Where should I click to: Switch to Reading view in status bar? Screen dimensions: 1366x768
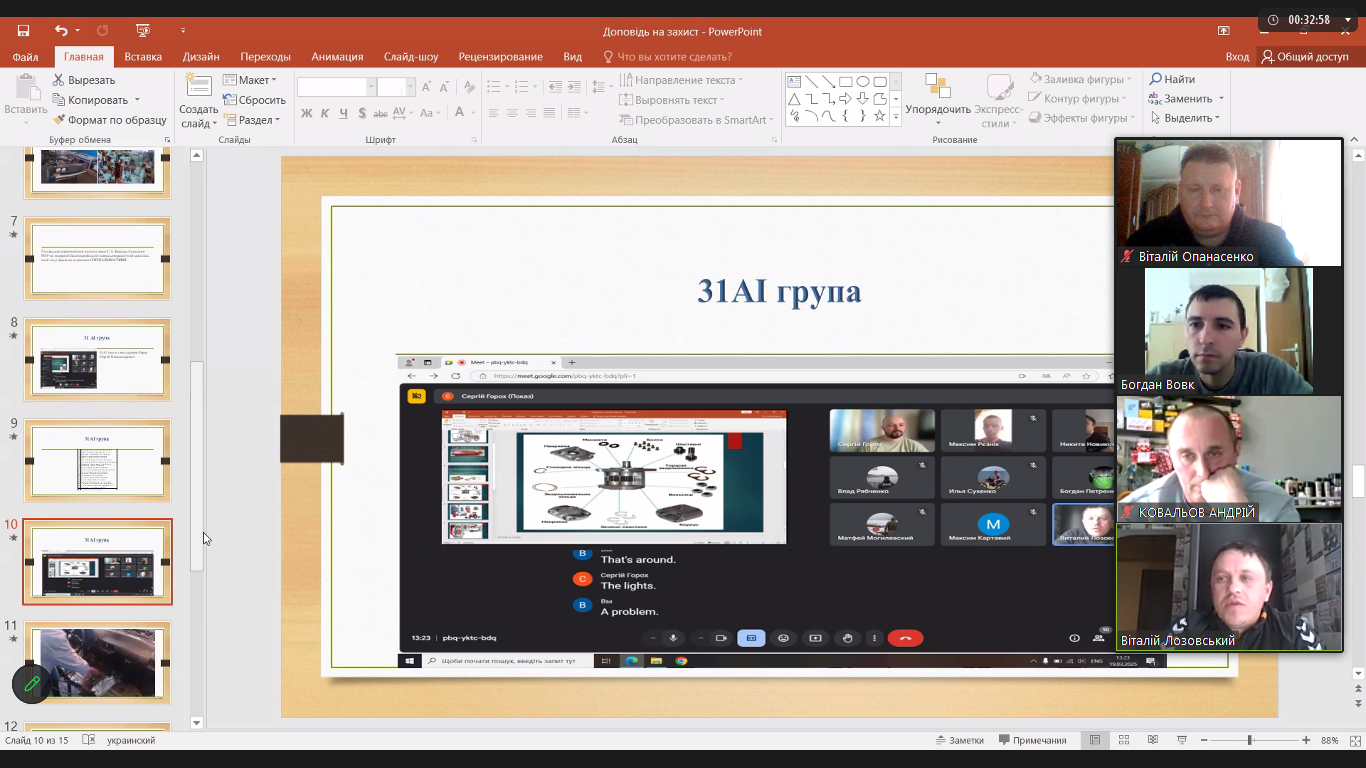tap(1153, 740)
